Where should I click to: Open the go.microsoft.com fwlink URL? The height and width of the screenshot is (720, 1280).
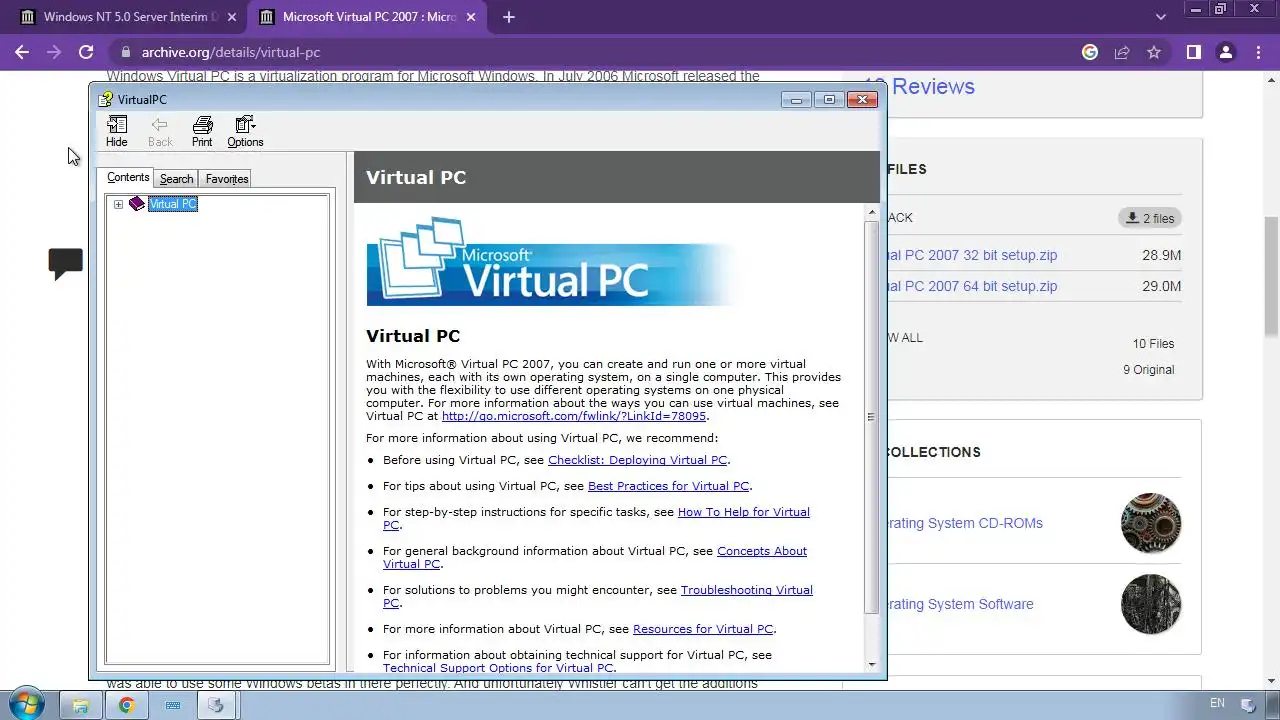pos(574,416)
